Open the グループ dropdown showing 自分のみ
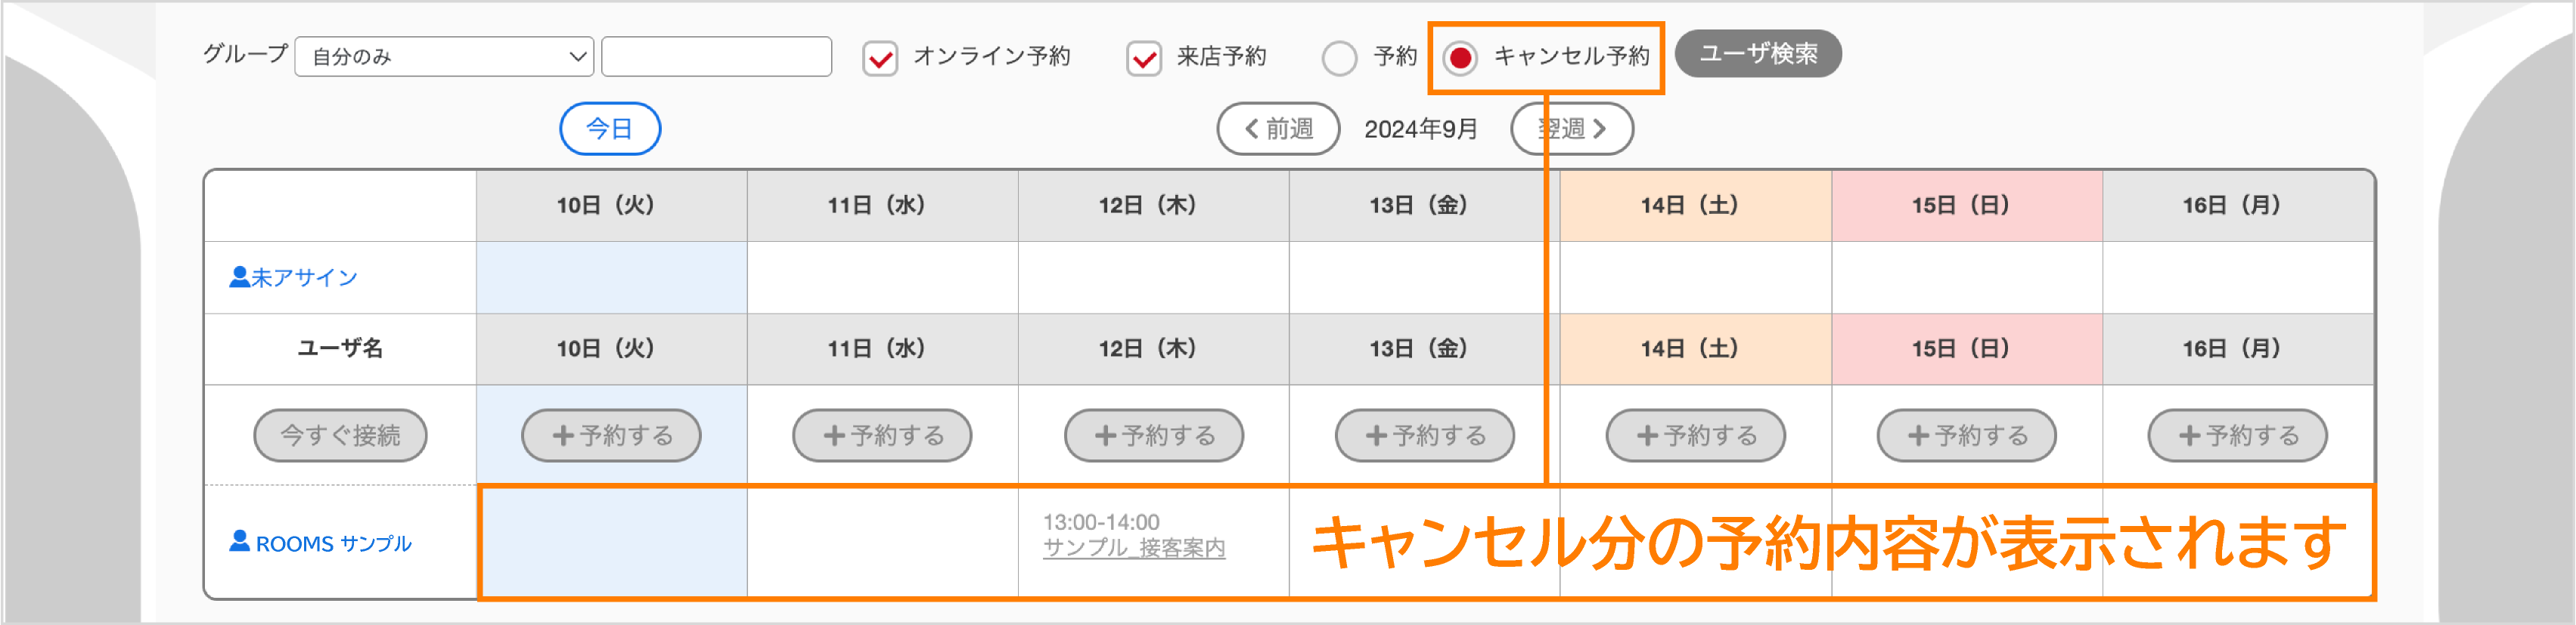The height and width of the screenshot is (625, 2576). (444, 57)
